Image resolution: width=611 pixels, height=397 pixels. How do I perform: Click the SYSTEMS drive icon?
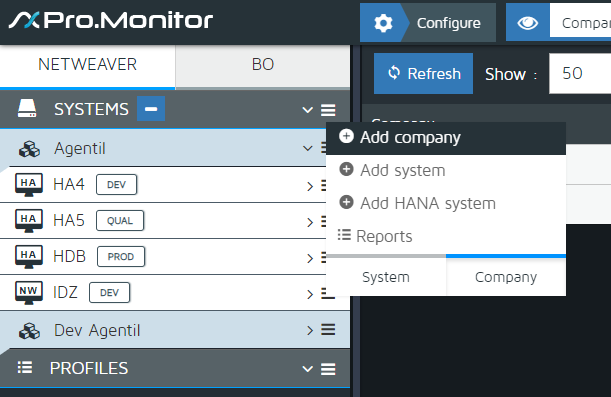tap(27, 109)
